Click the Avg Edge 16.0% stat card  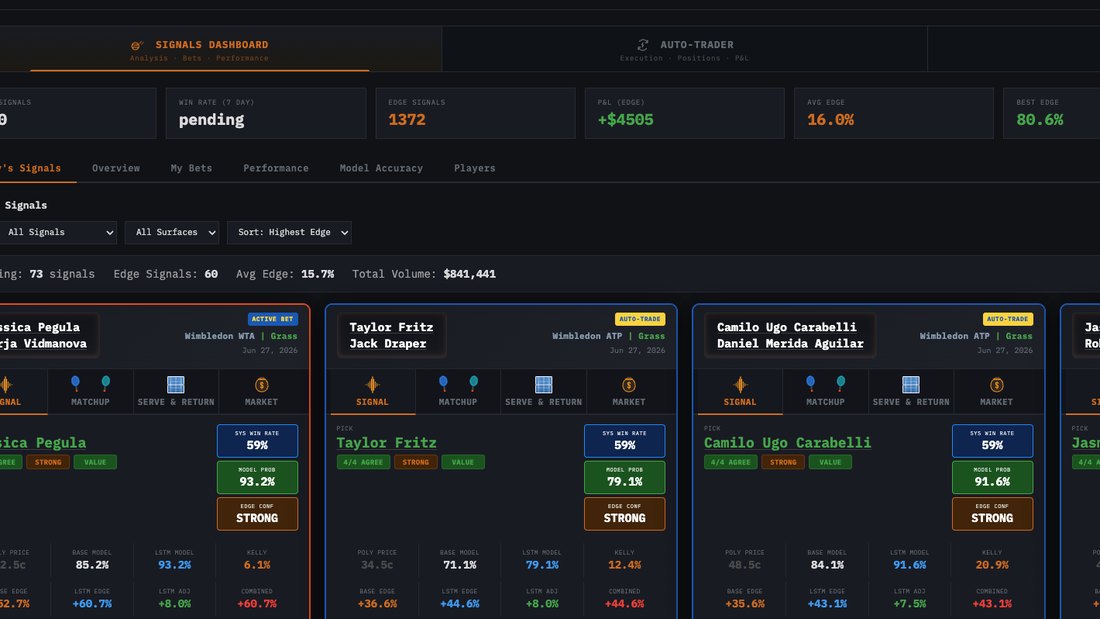pos(894,113)
